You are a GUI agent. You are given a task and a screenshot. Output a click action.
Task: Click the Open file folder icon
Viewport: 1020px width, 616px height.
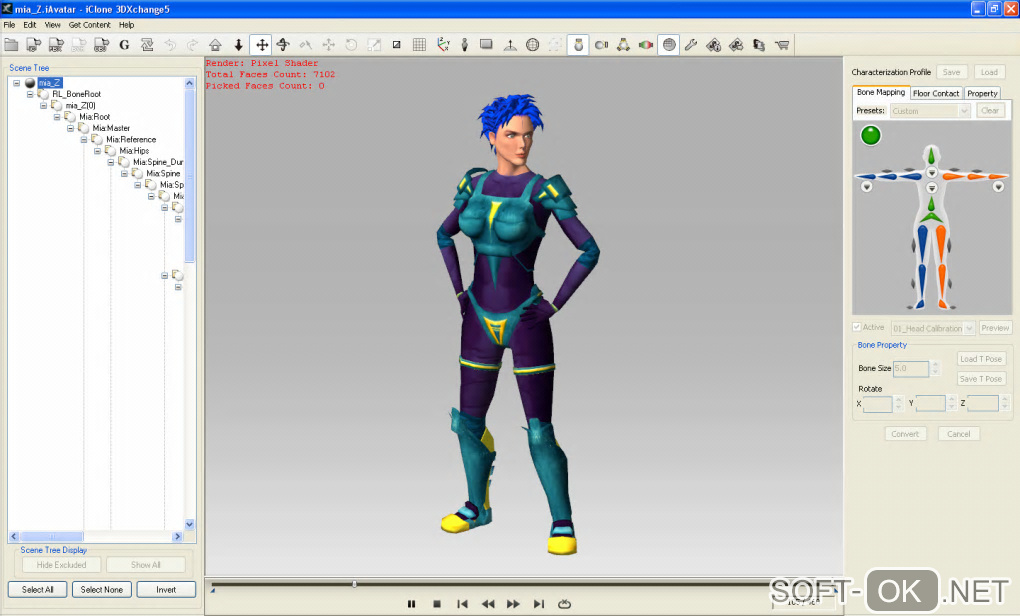(11, 45)
